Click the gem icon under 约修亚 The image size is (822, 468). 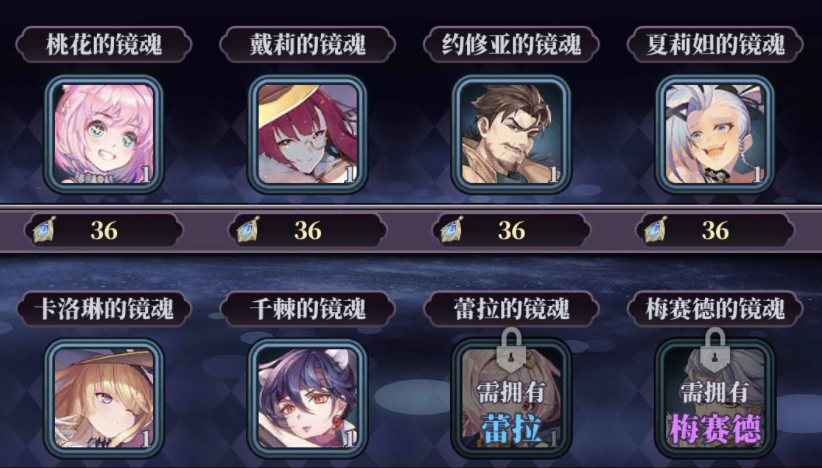[x=451, y=230]
